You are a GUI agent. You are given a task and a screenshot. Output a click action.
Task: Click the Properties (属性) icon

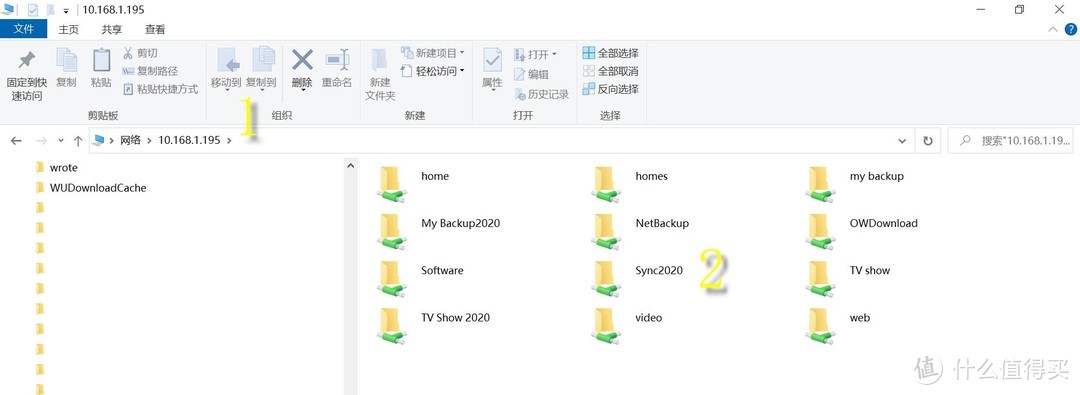492,61
